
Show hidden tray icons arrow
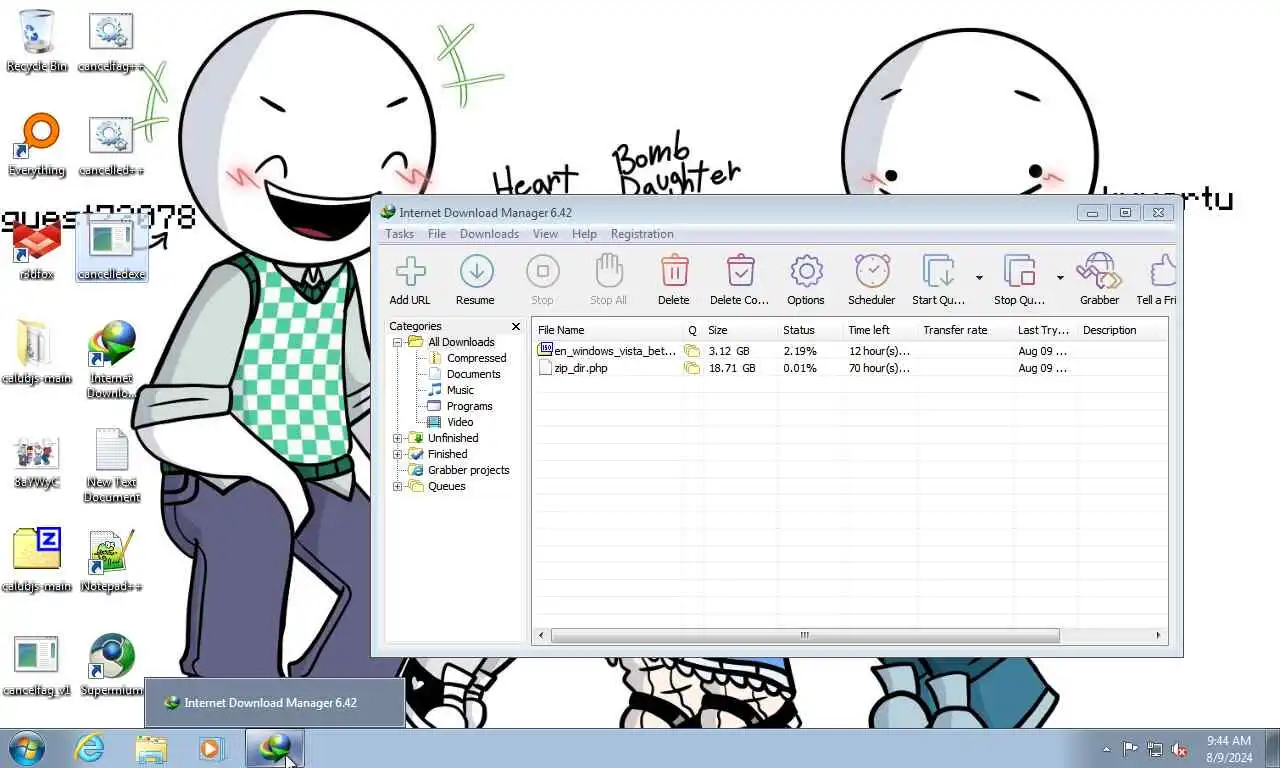click(1106, 749)
